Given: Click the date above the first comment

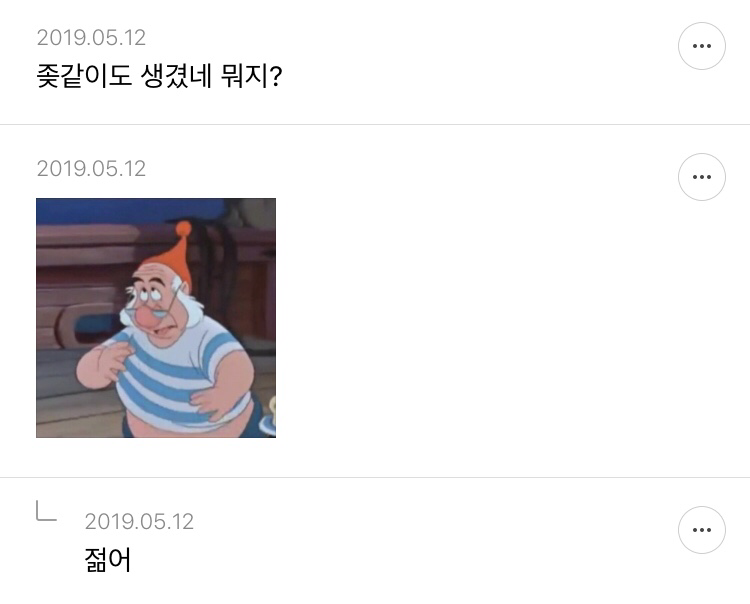Looking at the screenshot, I should click(91, 38).
